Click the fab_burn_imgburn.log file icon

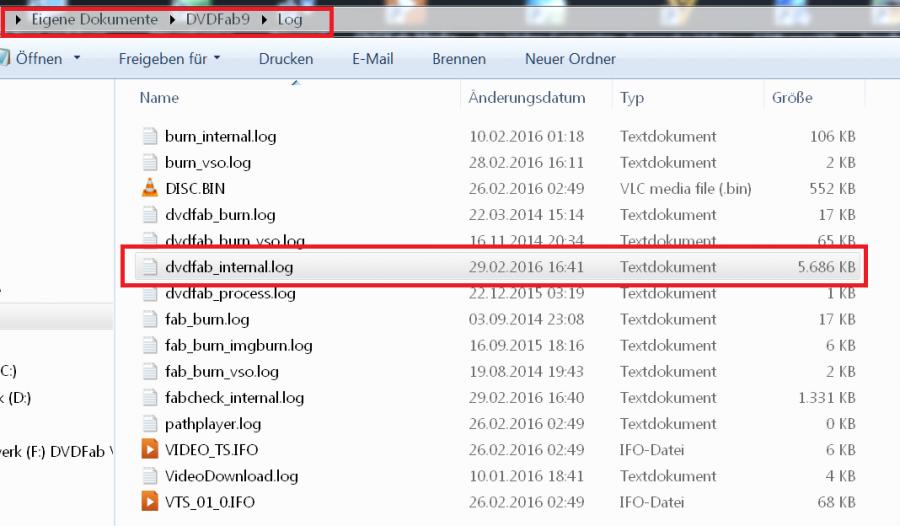[x=150, y=346]
